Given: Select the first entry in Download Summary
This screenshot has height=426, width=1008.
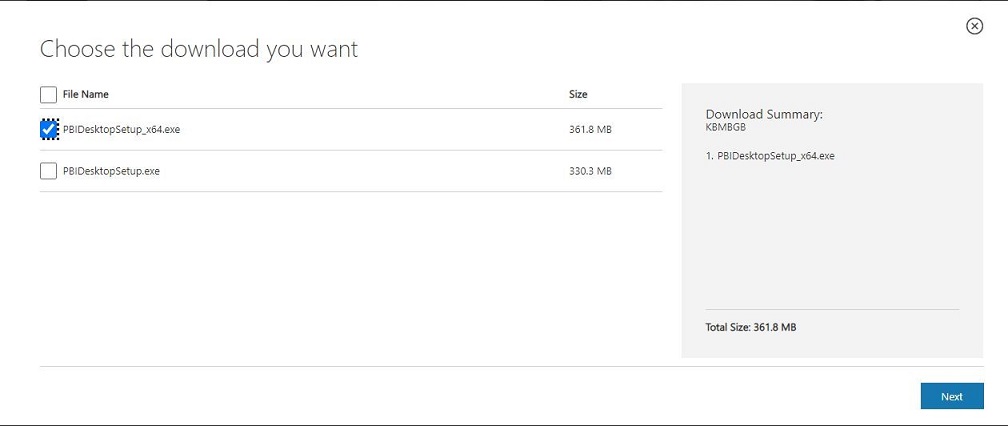Looking at the screenshot, I should [770, 155].
